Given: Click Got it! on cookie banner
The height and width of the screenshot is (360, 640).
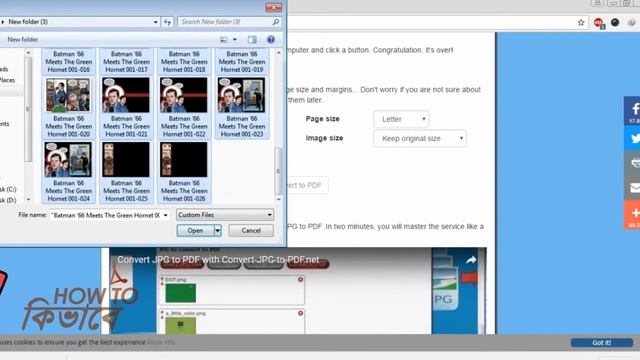Looking at the screenshot, I should [602, 343].
